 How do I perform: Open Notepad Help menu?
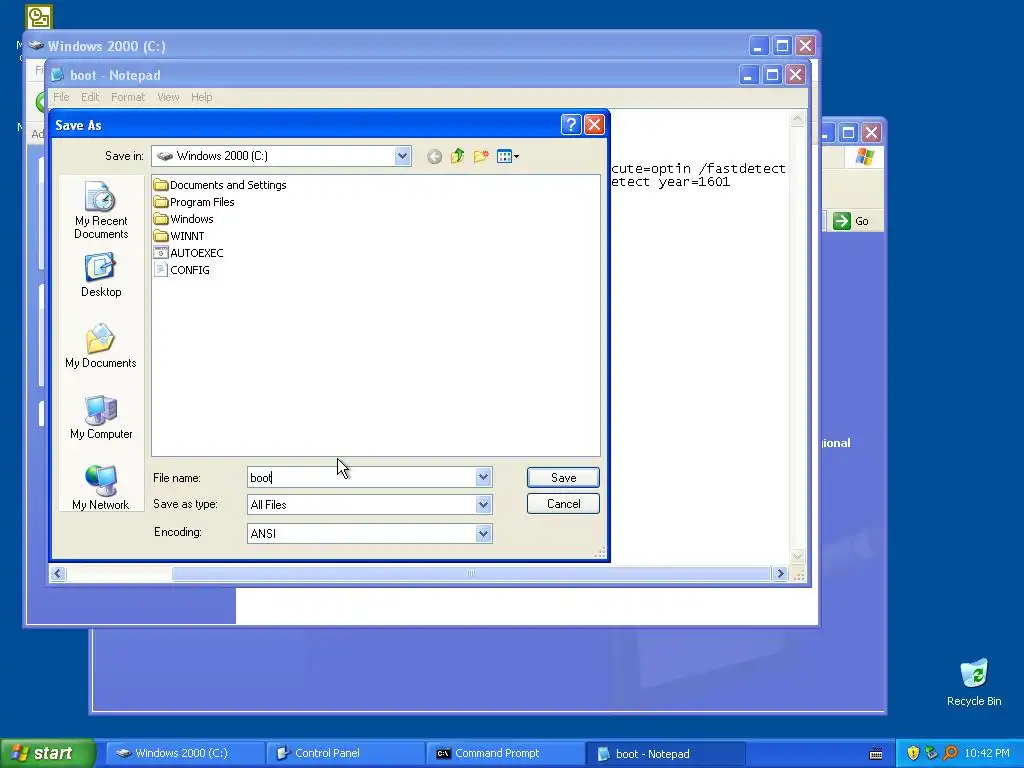202,97
